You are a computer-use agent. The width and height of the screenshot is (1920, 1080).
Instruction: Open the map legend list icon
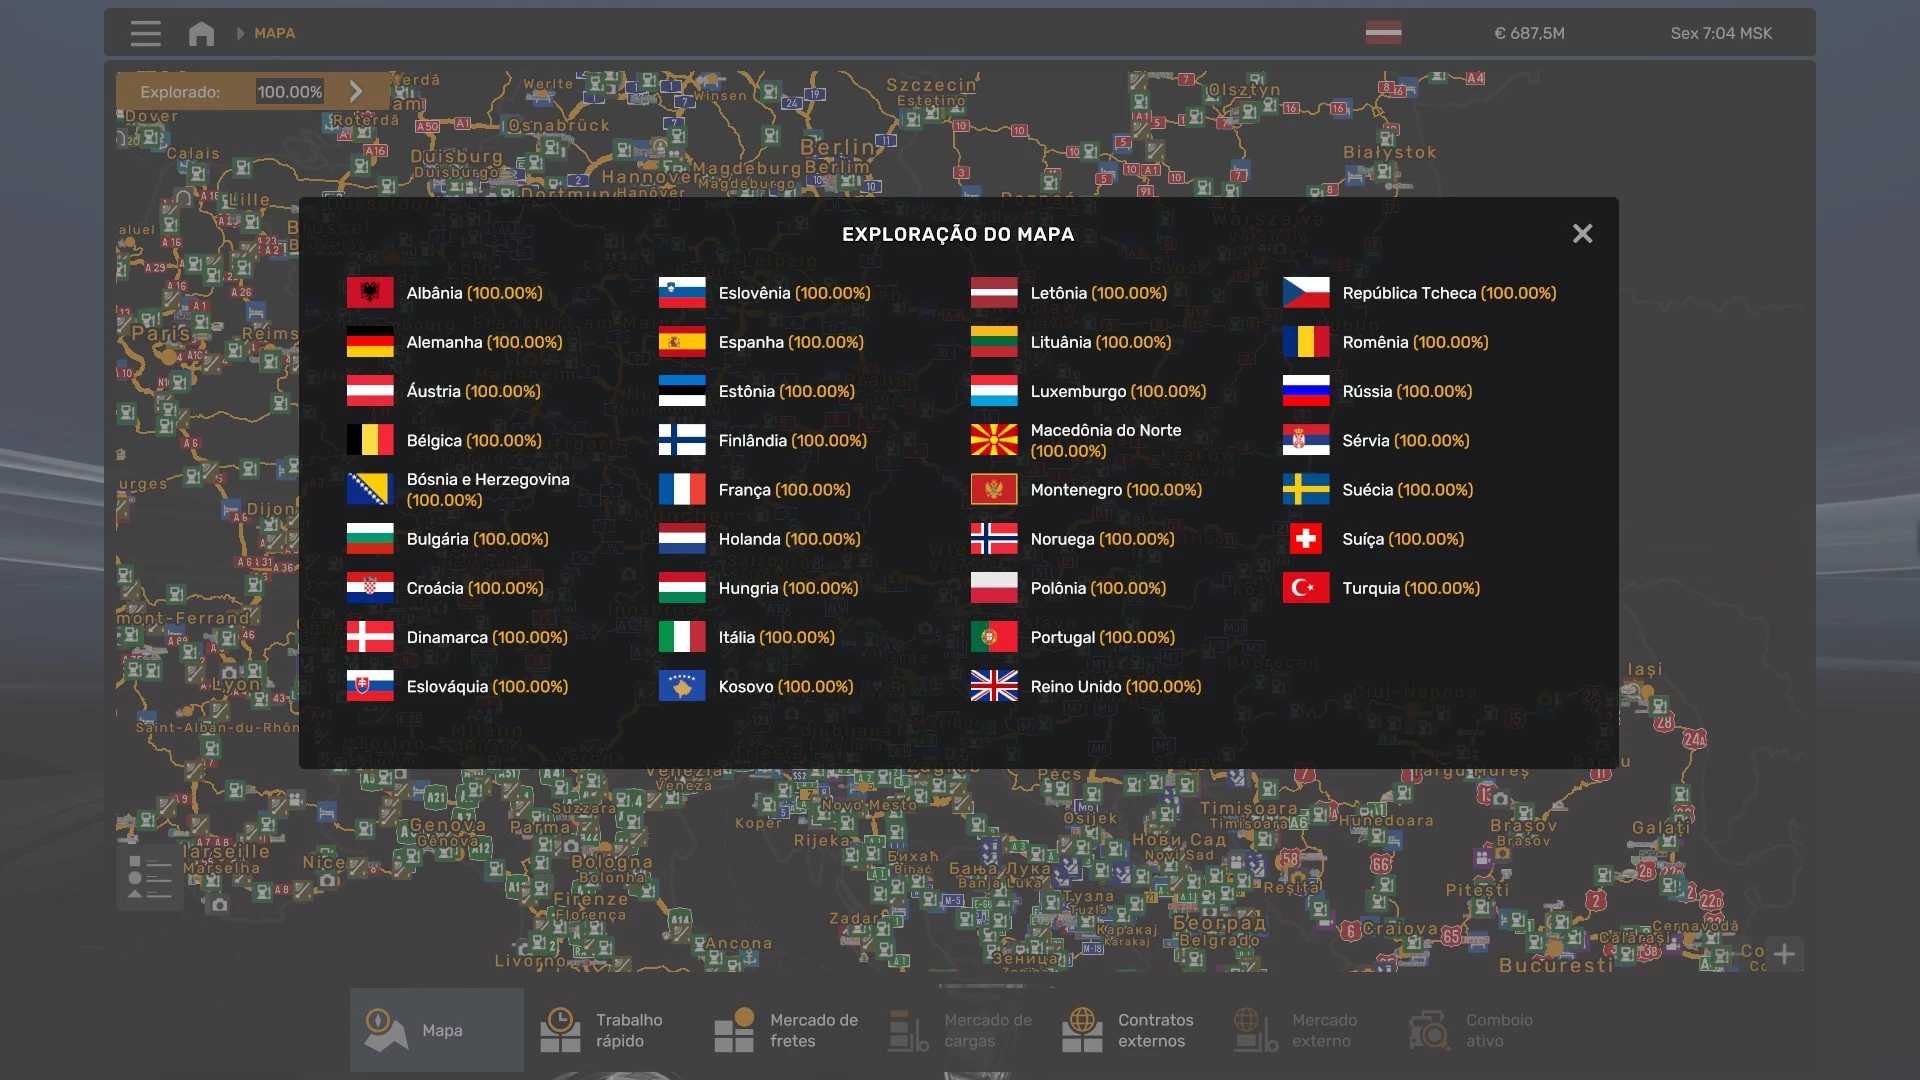pos(150,877)
